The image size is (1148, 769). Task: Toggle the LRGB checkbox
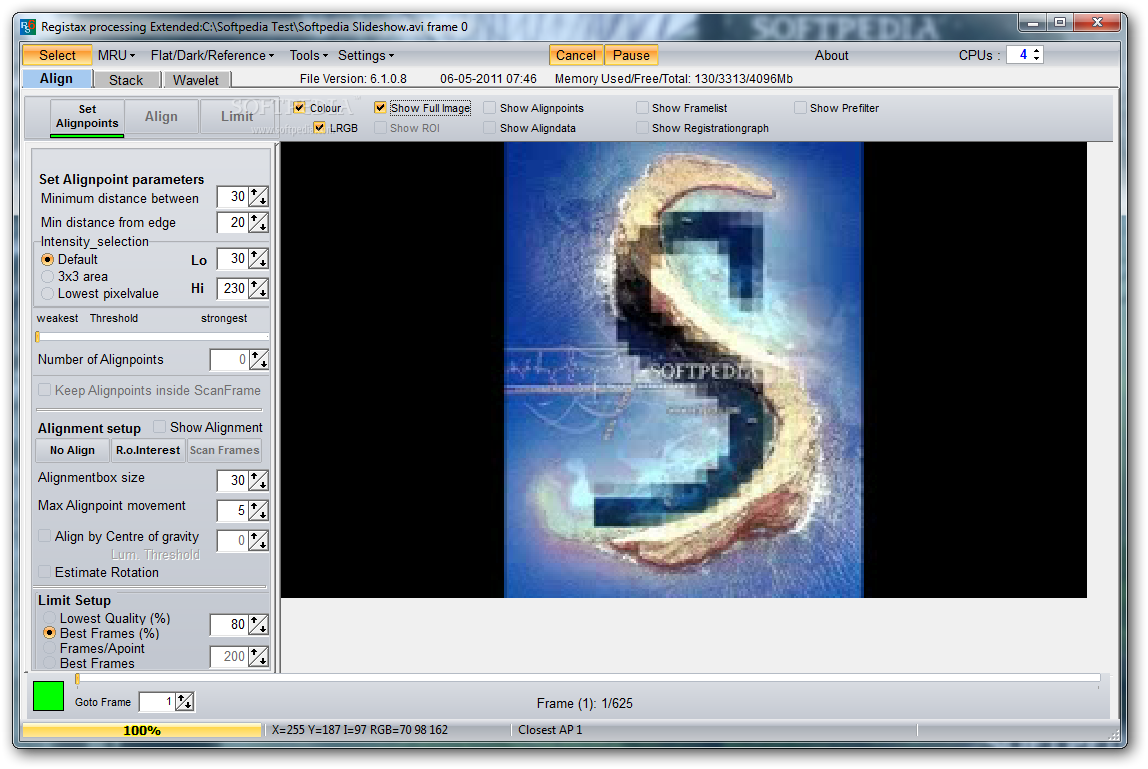pyautogui.click(x=319, y=127)
